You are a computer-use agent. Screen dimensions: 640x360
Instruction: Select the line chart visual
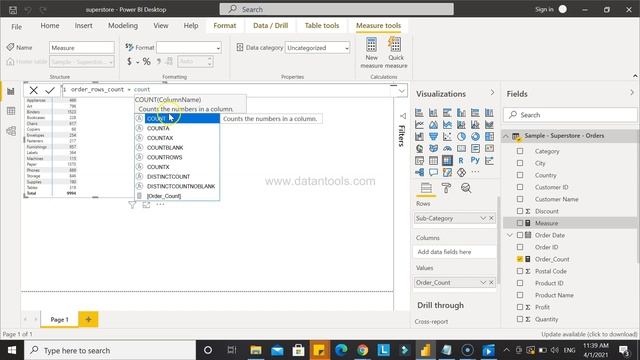(419, 124)
